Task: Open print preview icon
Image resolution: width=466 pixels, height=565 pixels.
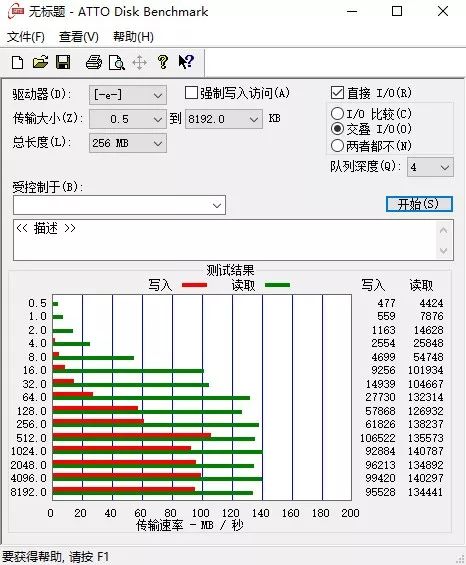Action: [117, 62]
